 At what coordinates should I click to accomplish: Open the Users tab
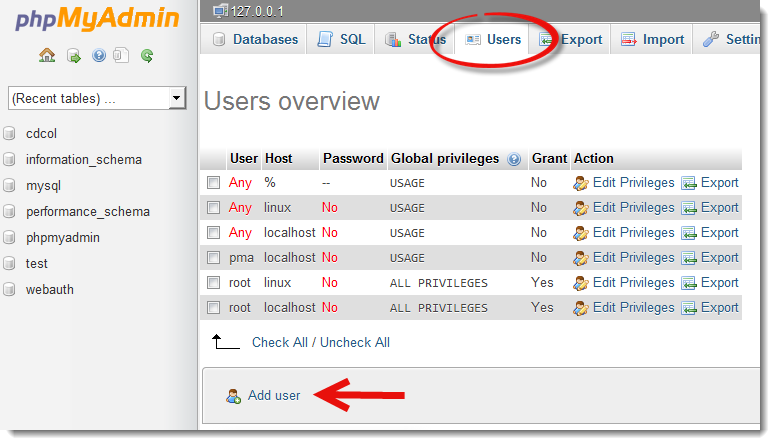pyautogui.click(x=492, y=39)
